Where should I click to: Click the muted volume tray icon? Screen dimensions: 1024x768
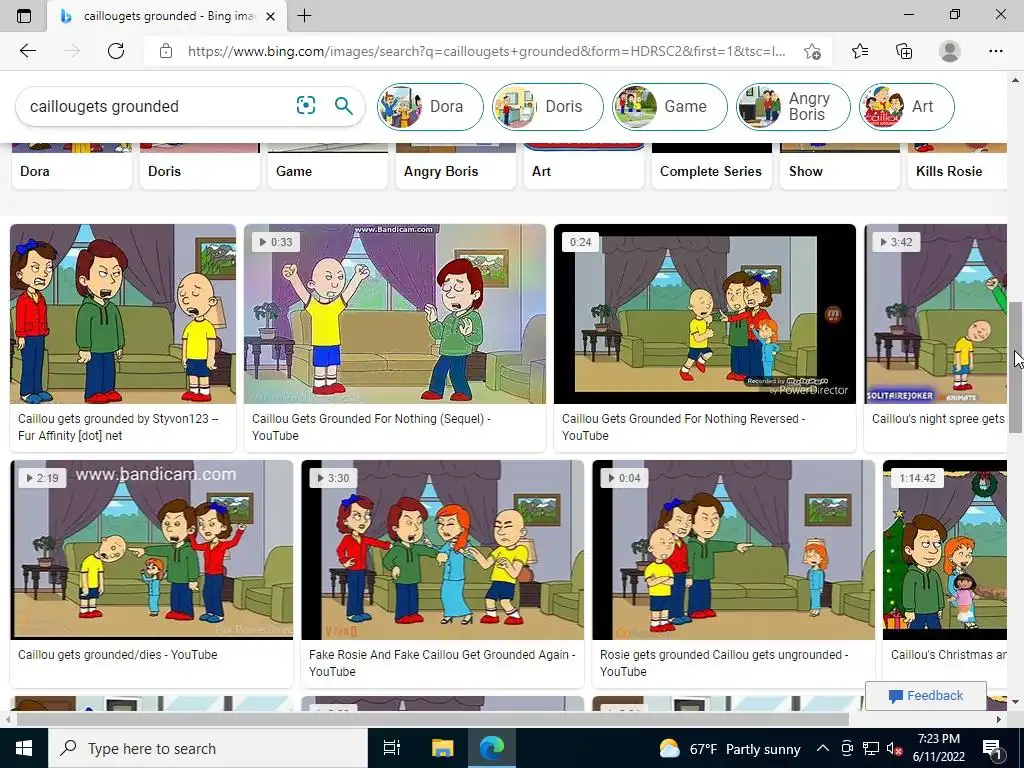tap(895, 748)
